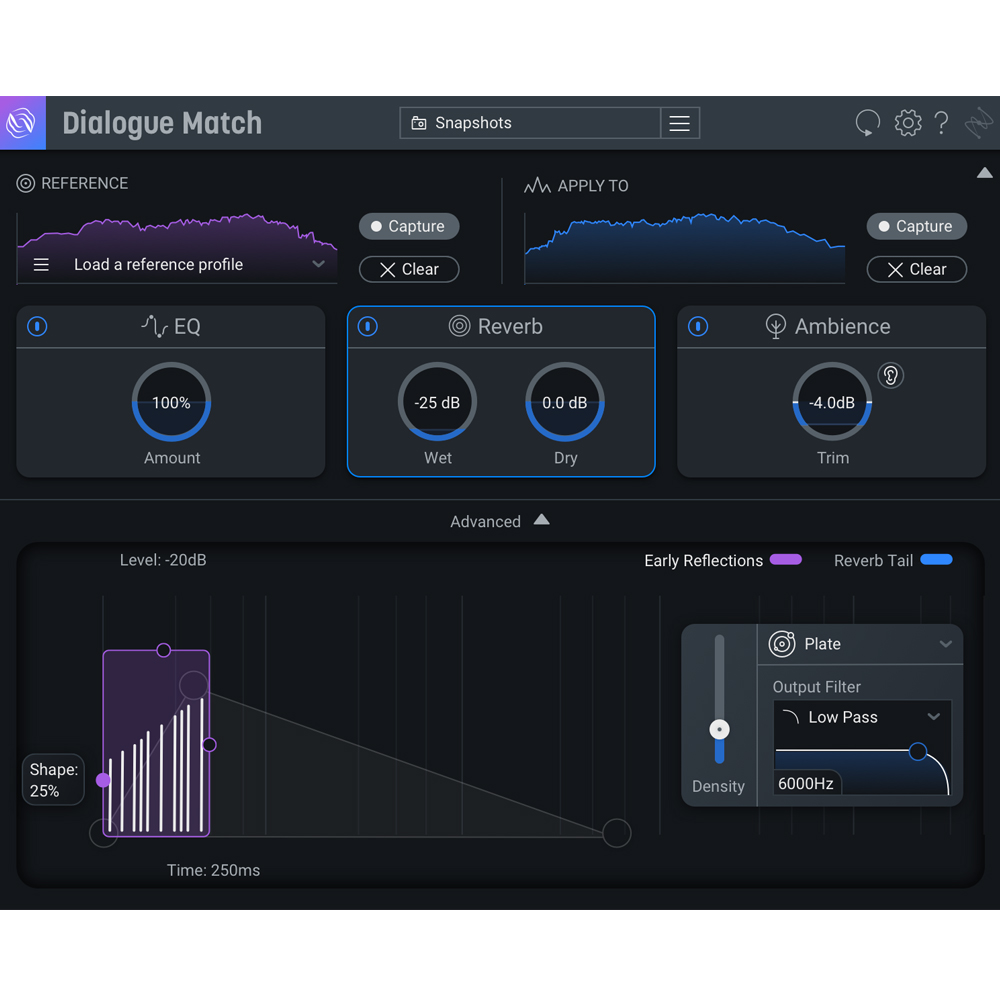Click the Ambience microphone icon
The width and height of the screenshot is (1000, 1000).
(x=776, y=326)
